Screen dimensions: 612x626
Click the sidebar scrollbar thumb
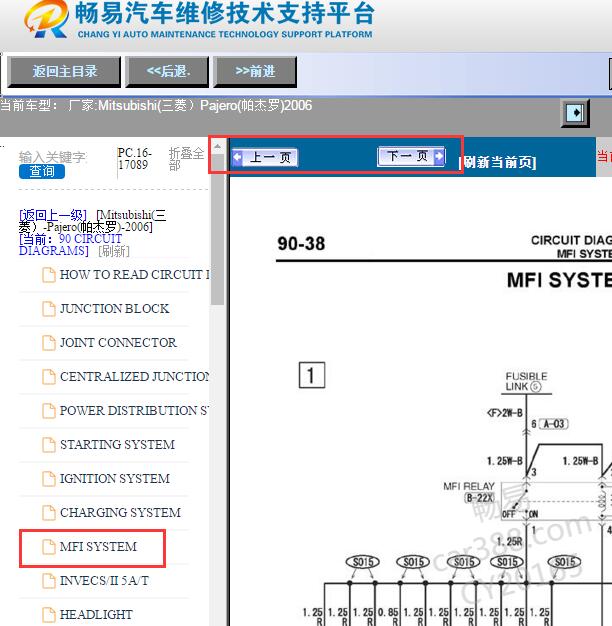[x=218, y=230]
